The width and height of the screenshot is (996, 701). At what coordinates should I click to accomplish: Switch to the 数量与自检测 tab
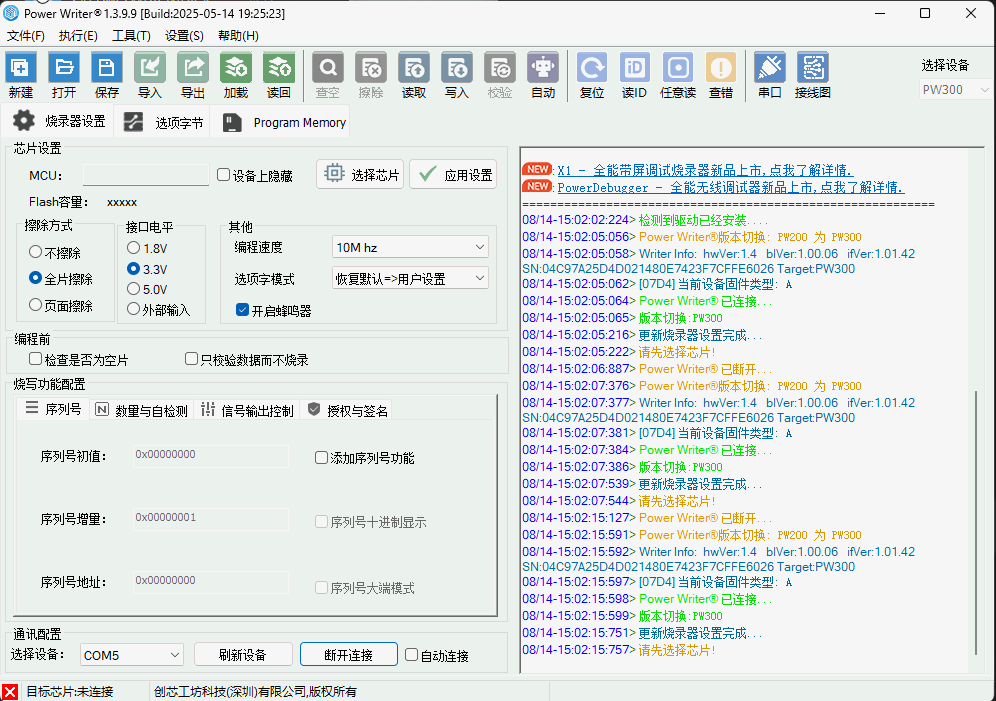(x=142, y=410)
